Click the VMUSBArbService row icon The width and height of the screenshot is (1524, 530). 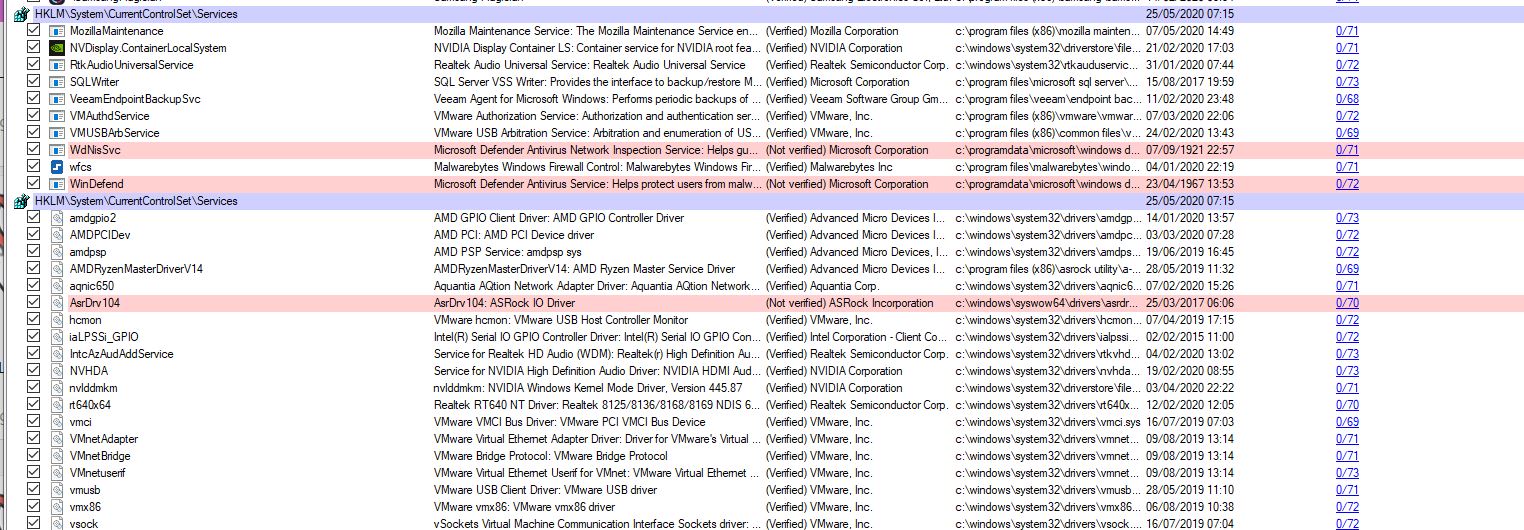(58, 133)
